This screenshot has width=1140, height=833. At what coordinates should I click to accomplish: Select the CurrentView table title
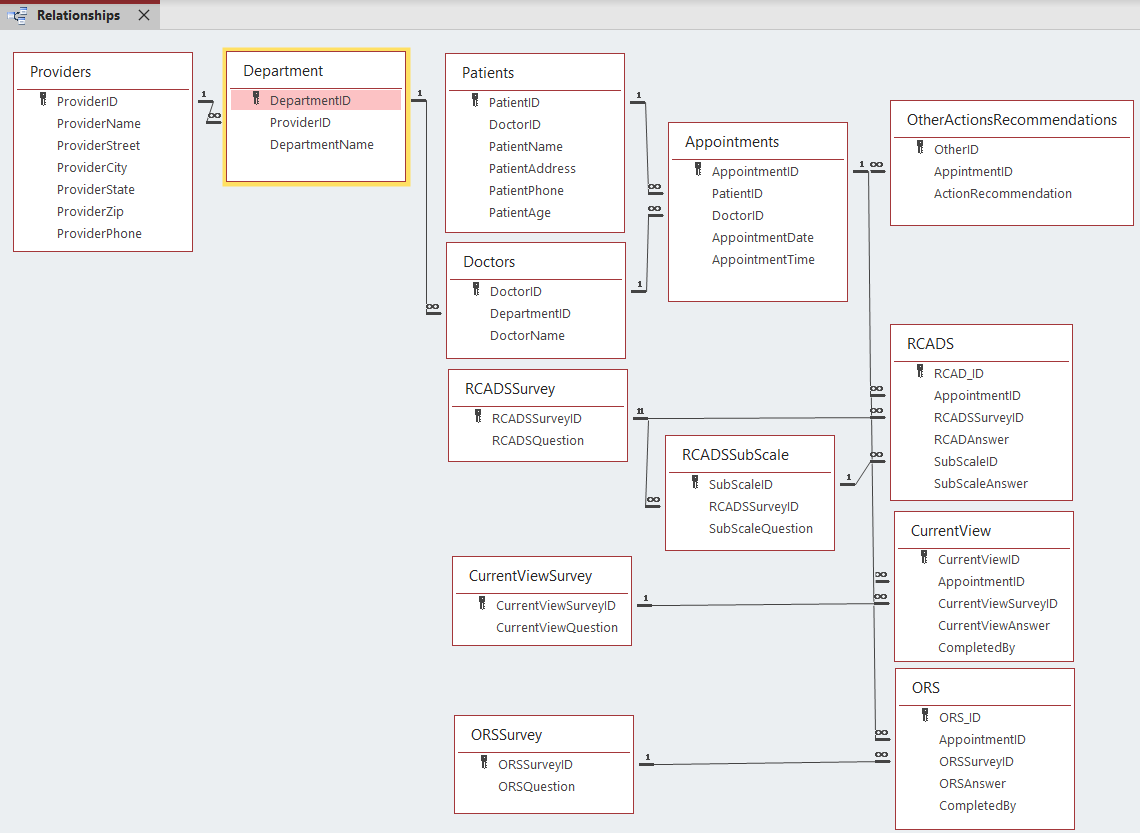click(950, 531)
